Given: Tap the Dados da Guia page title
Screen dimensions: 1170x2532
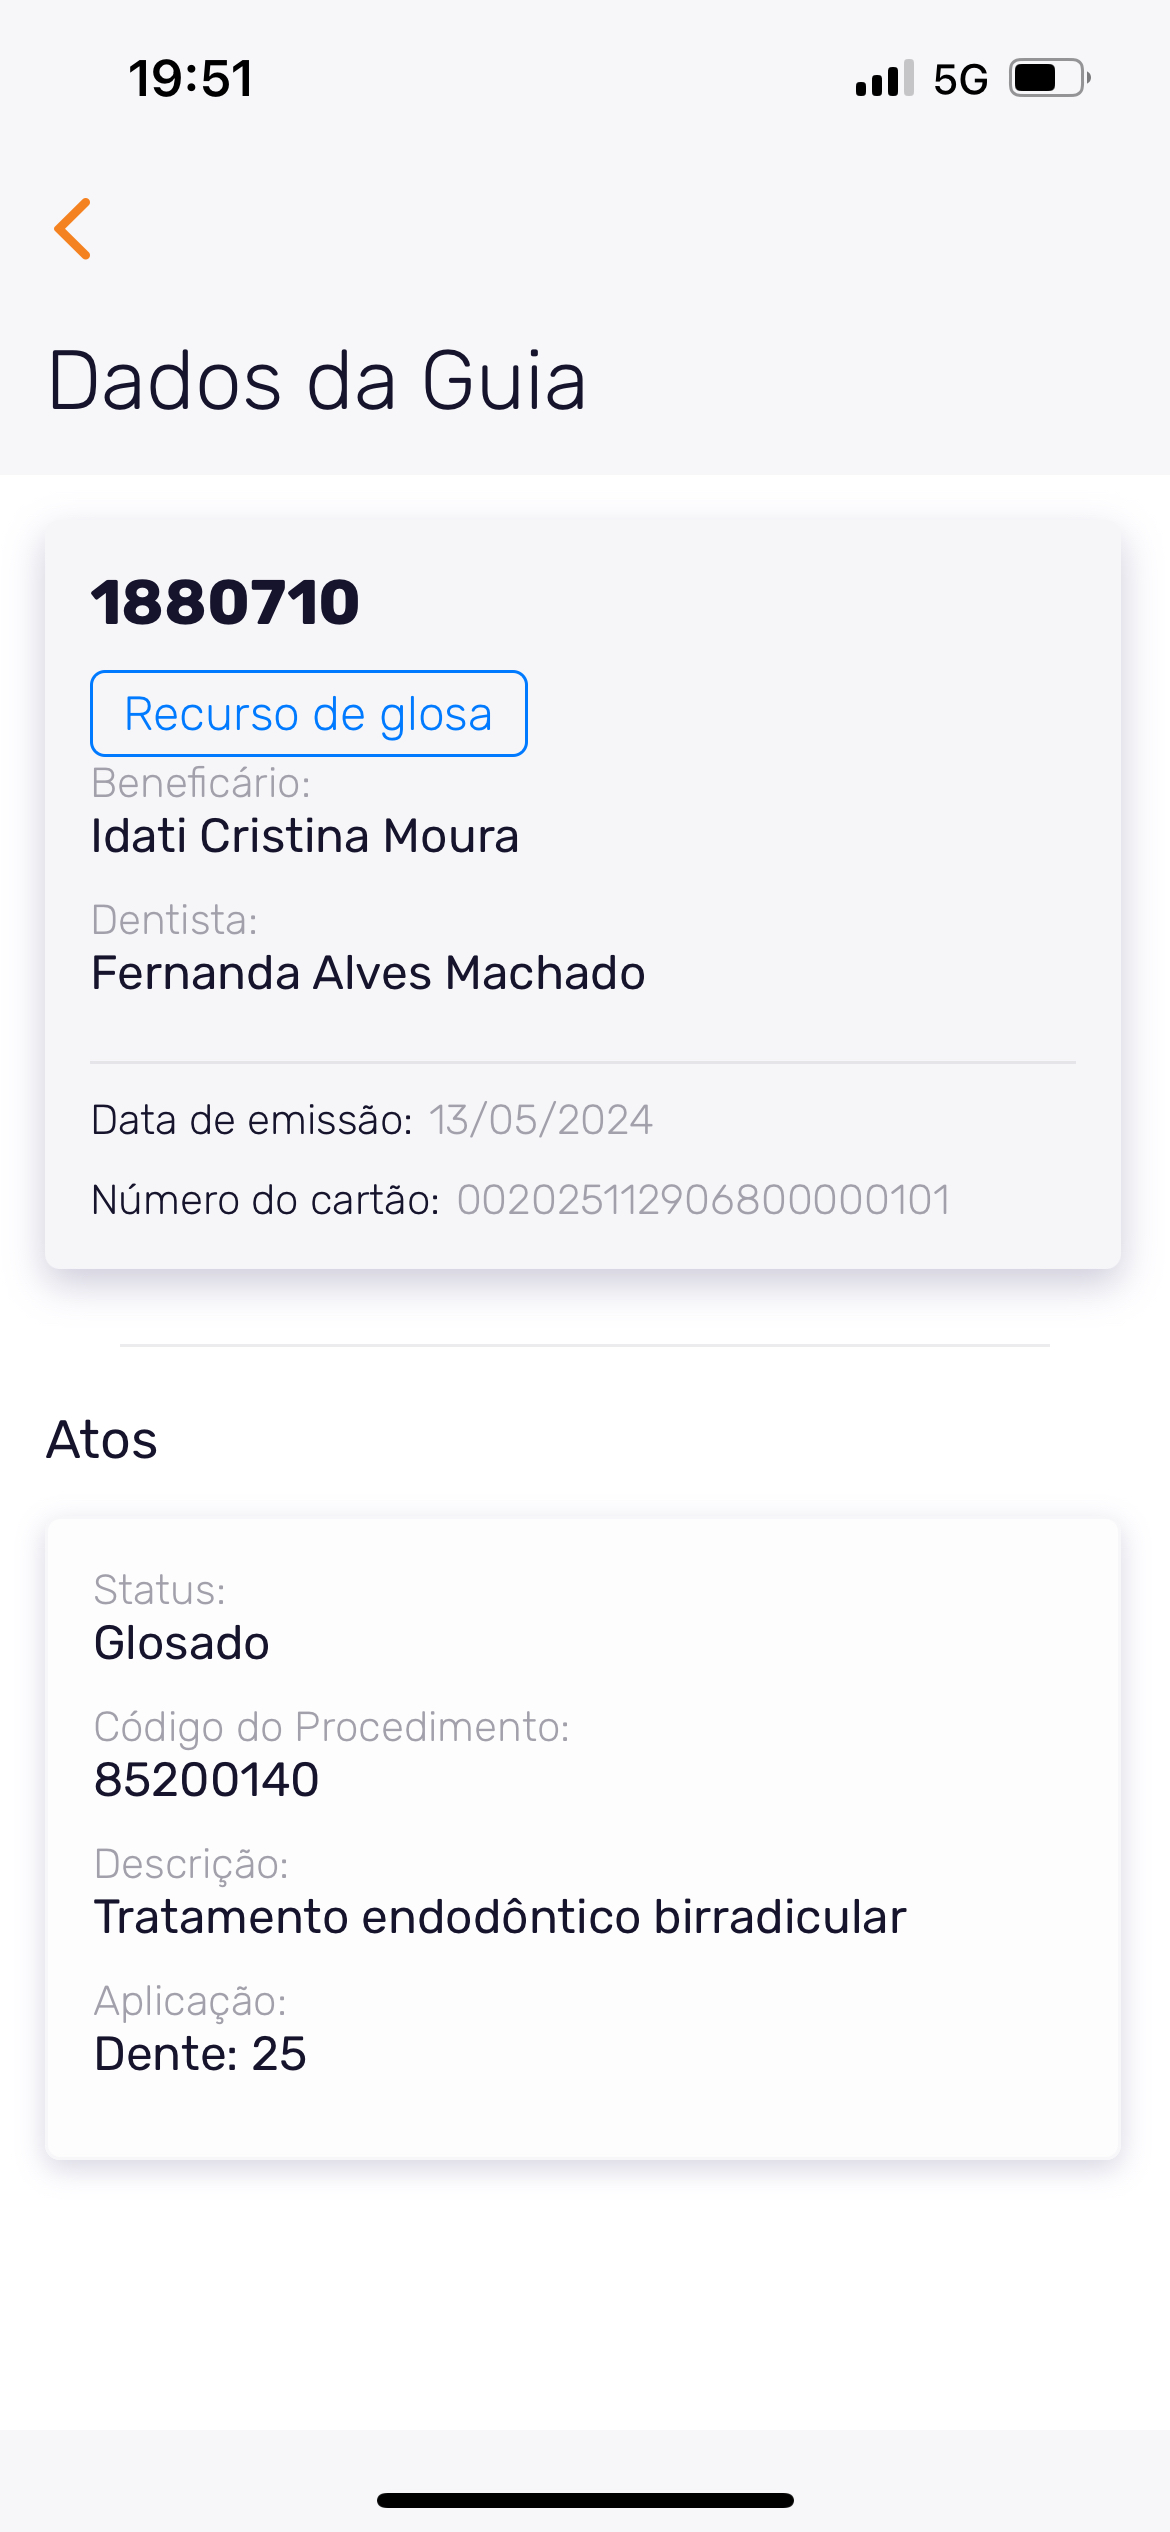Looking at the screenshot, I should [316, 381].
